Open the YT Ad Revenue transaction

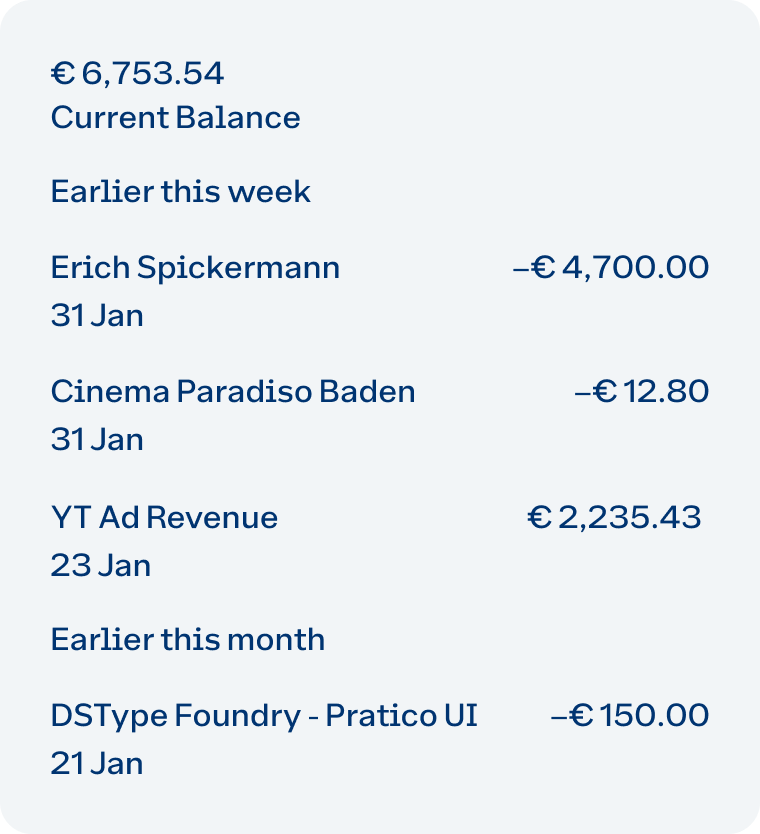(380, 541)
